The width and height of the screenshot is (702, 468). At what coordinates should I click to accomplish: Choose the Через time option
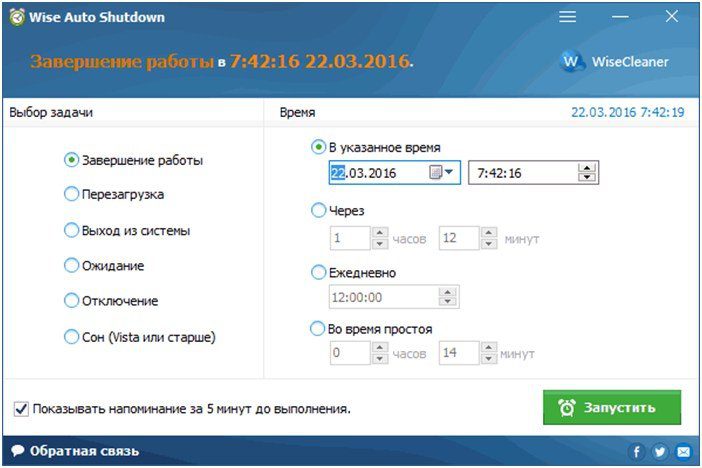coord(338,210)
